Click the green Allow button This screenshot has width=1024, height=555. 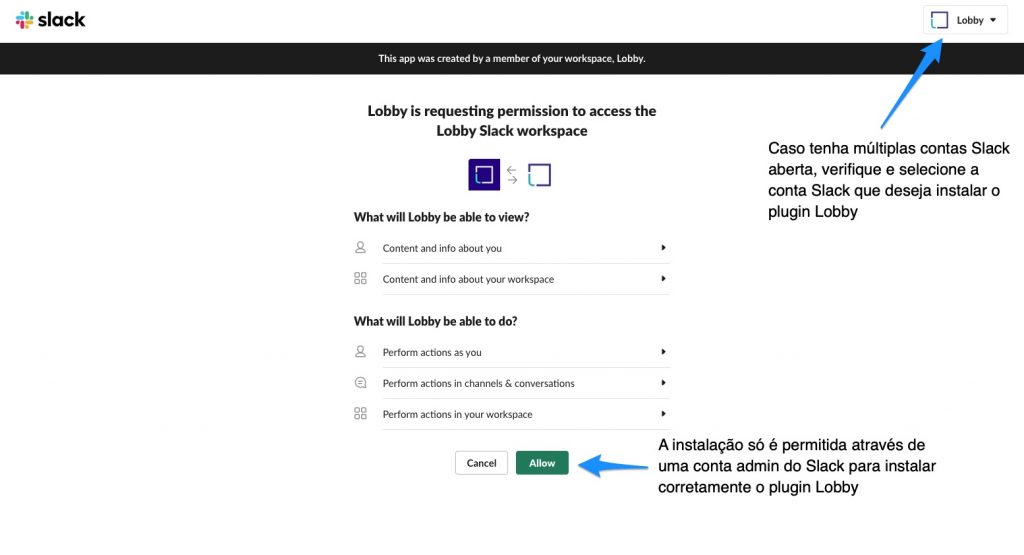[542, 463]
